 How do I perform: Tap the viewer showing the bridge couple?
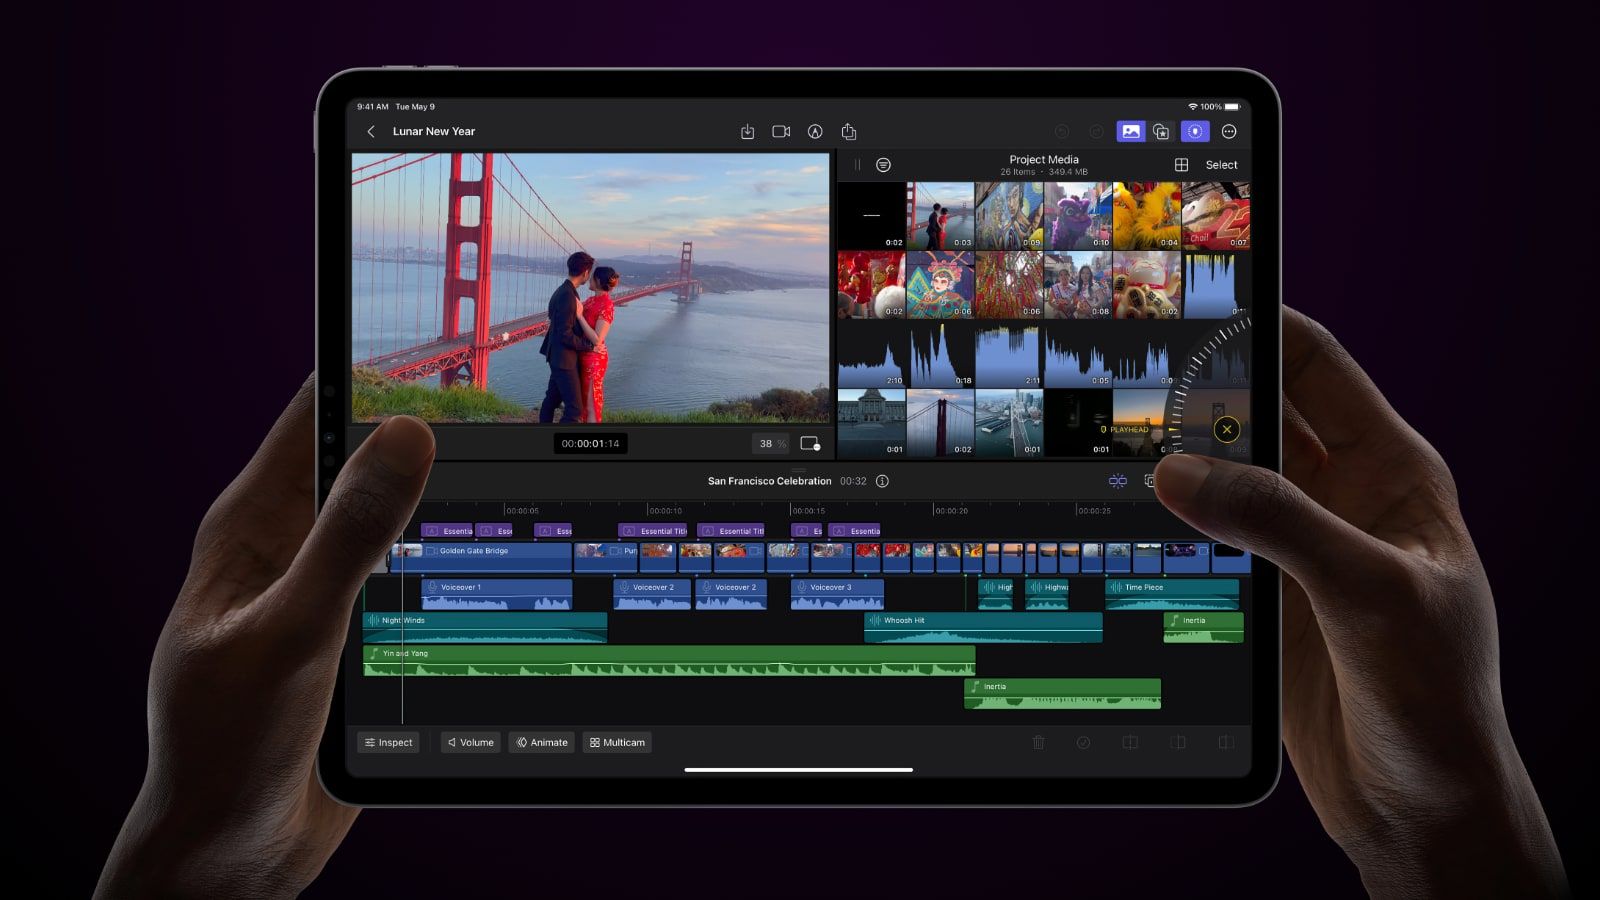590,288
